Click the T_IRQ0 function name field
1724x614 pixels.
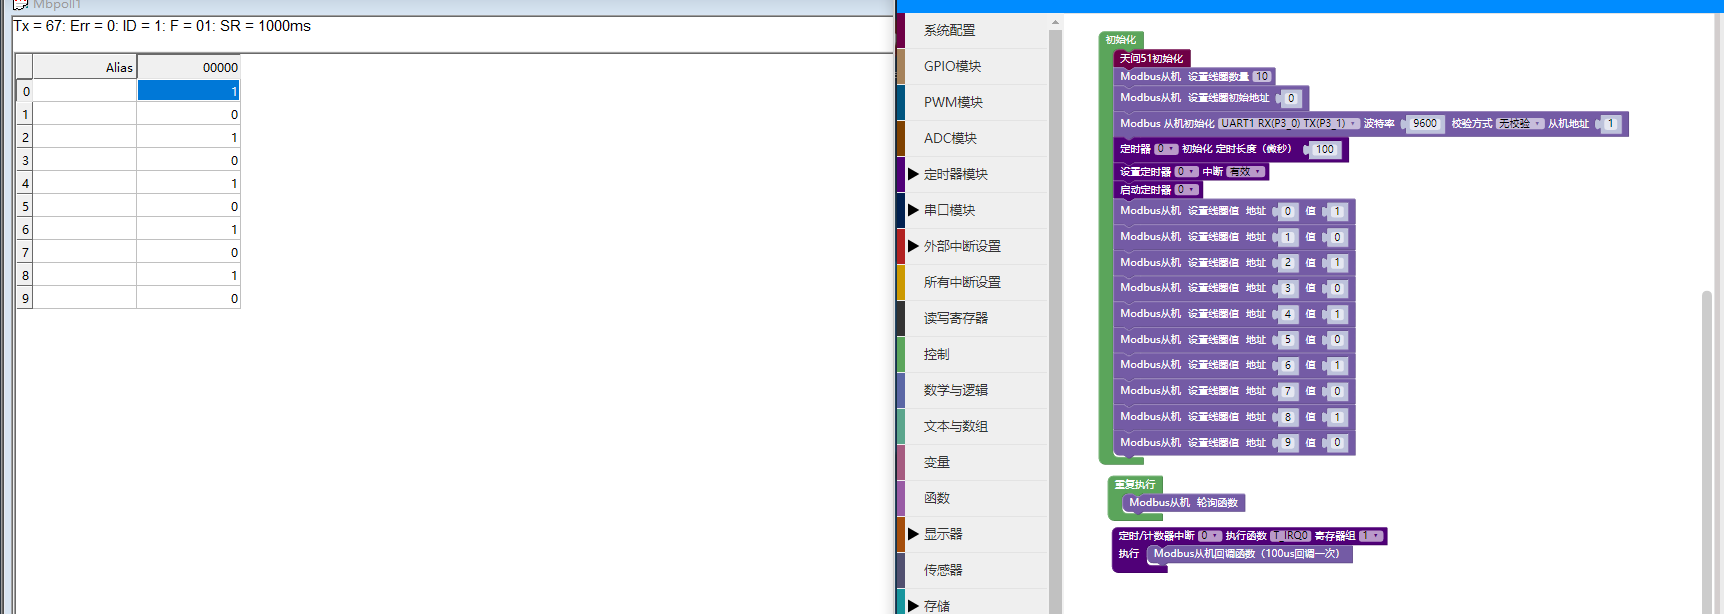[1291, 536]
